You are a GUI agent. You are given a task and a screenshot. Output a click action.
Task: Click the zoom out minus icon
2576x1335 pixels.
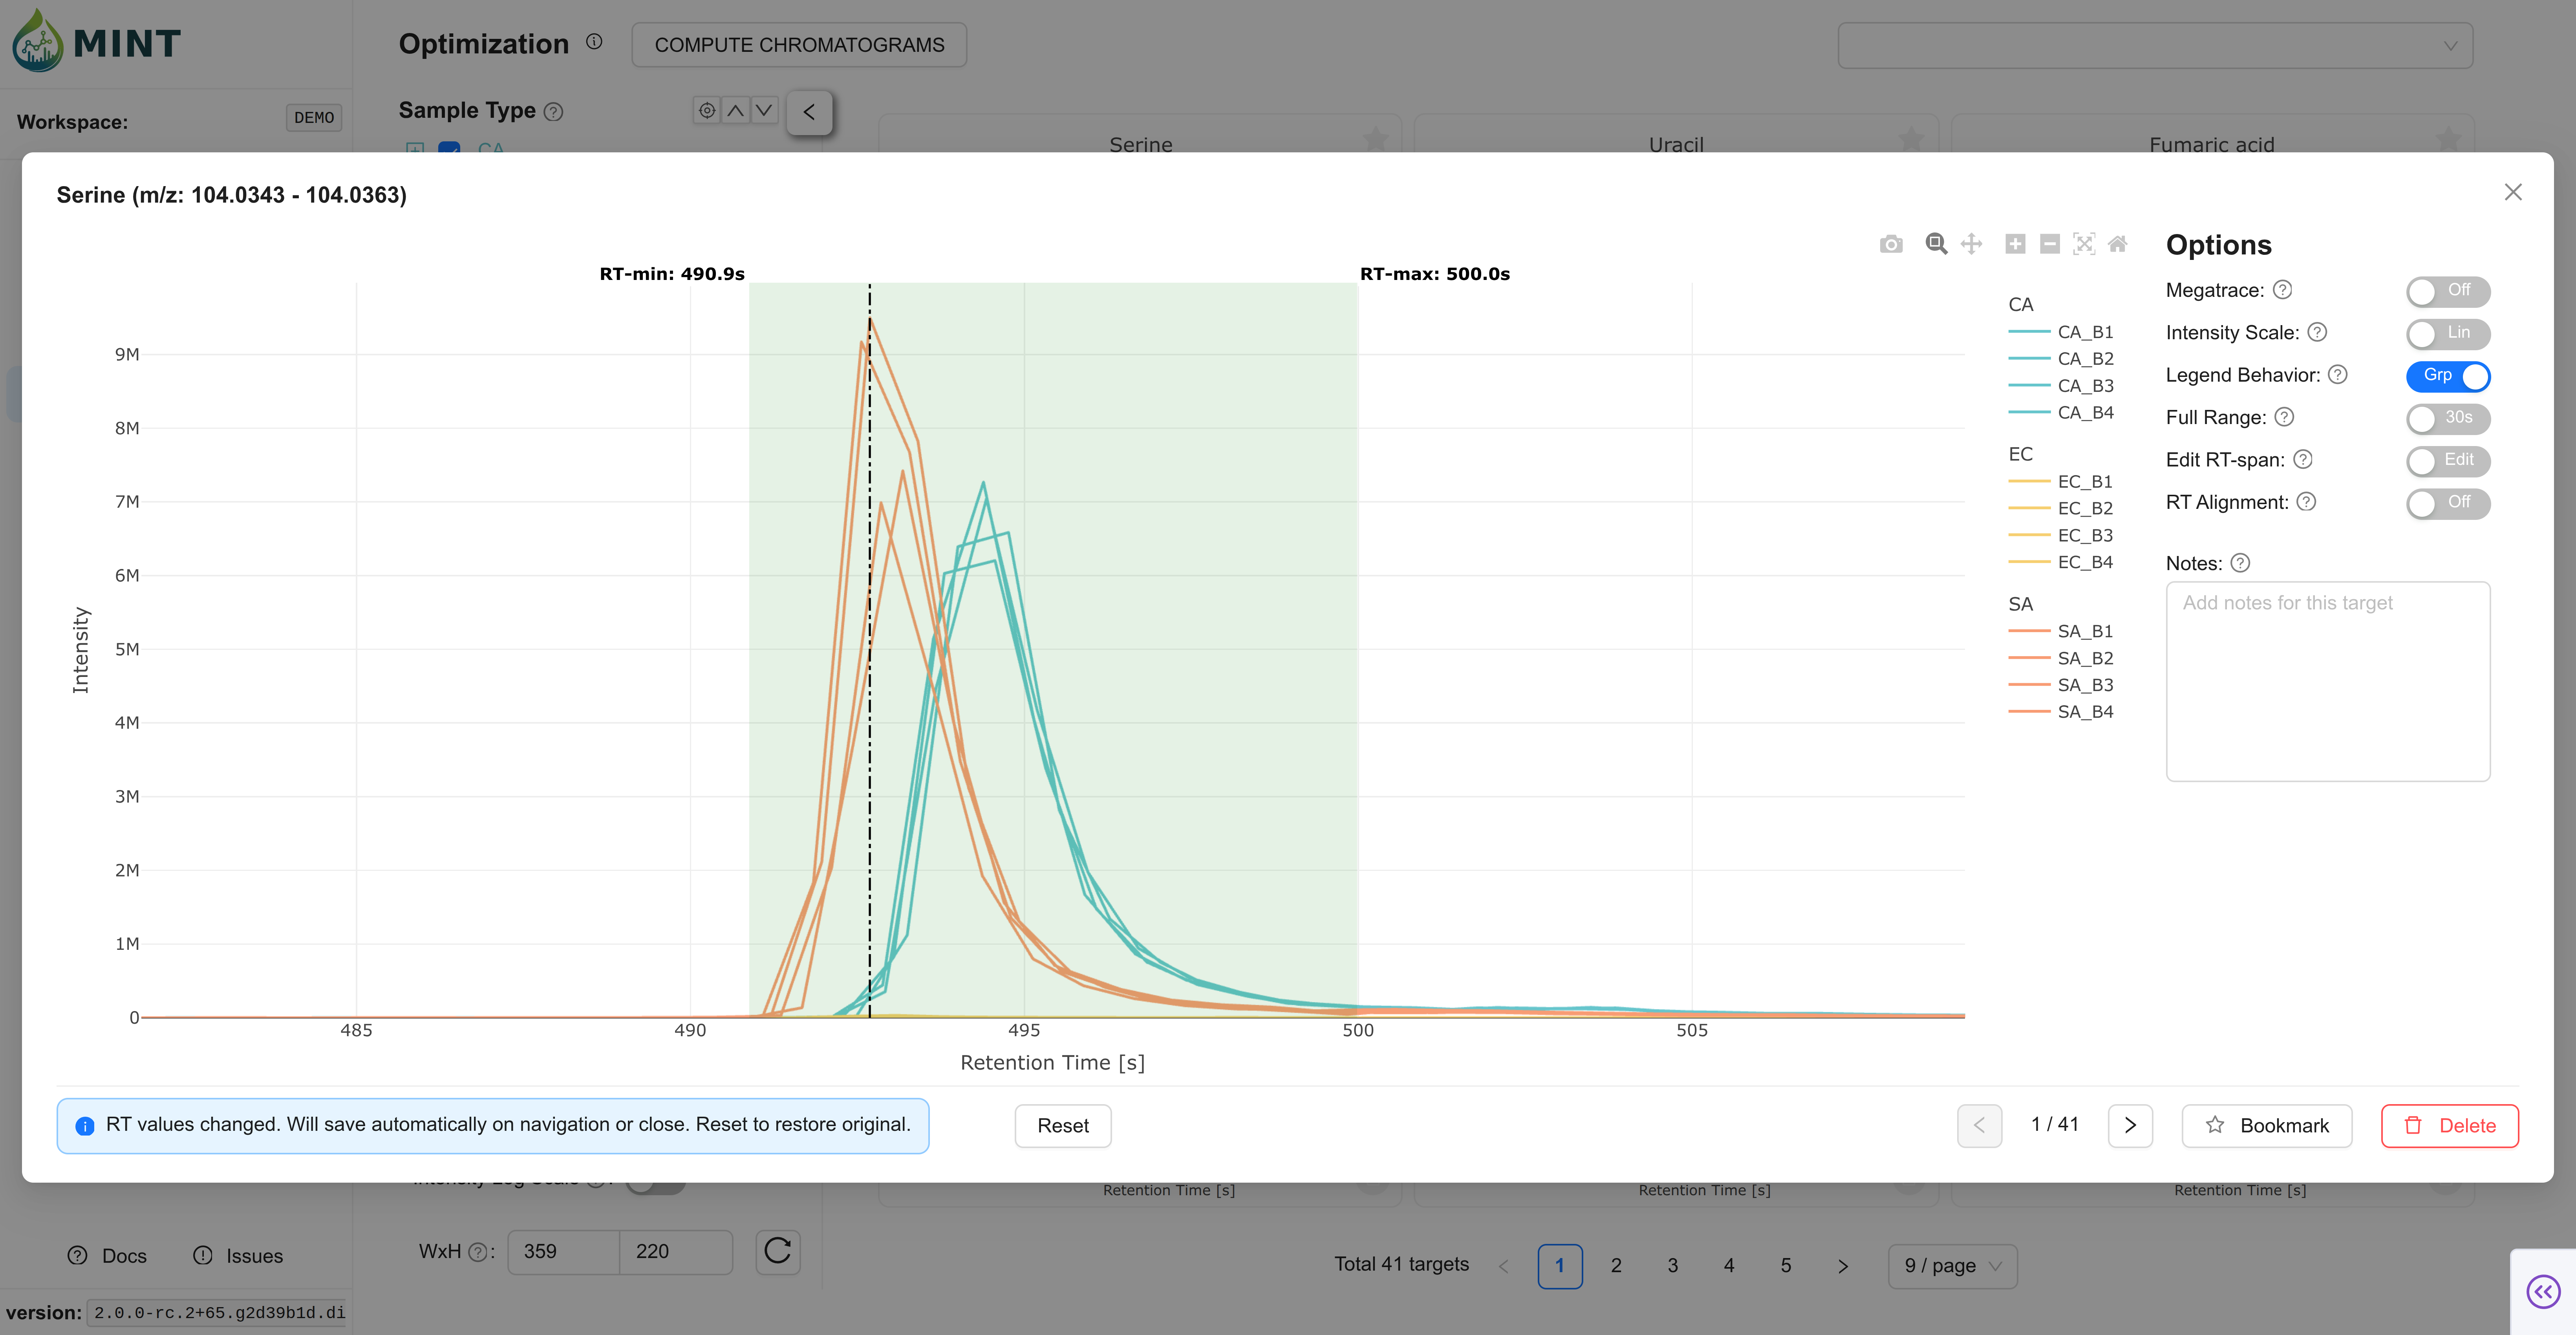[2049, 244]
